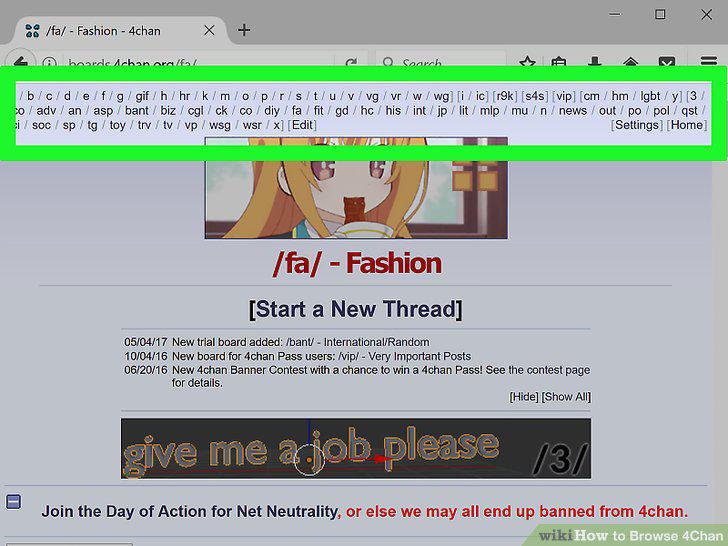Click the address bar URL
The height and width of the screenshot is (546, 728).
click(132, 62)
